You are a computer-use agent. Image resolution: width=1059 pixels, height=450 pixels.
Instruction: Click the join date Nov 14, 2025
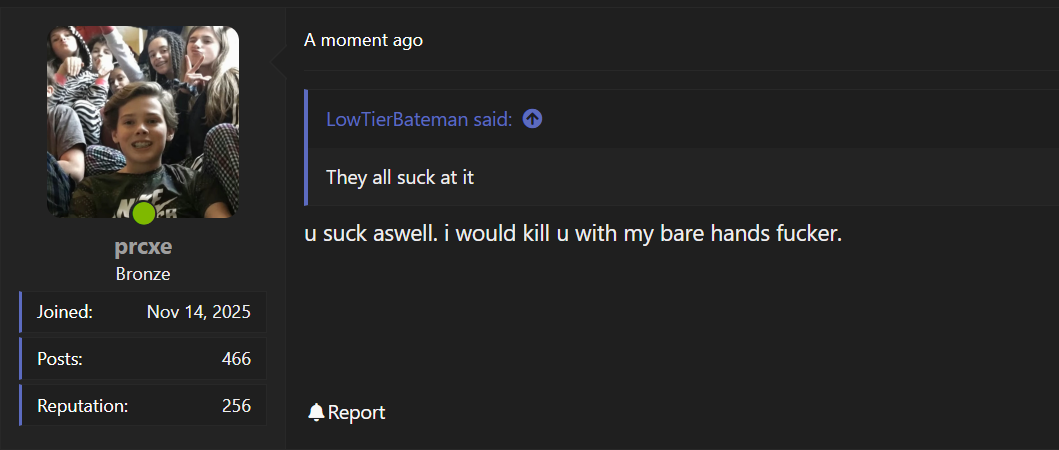199,311
